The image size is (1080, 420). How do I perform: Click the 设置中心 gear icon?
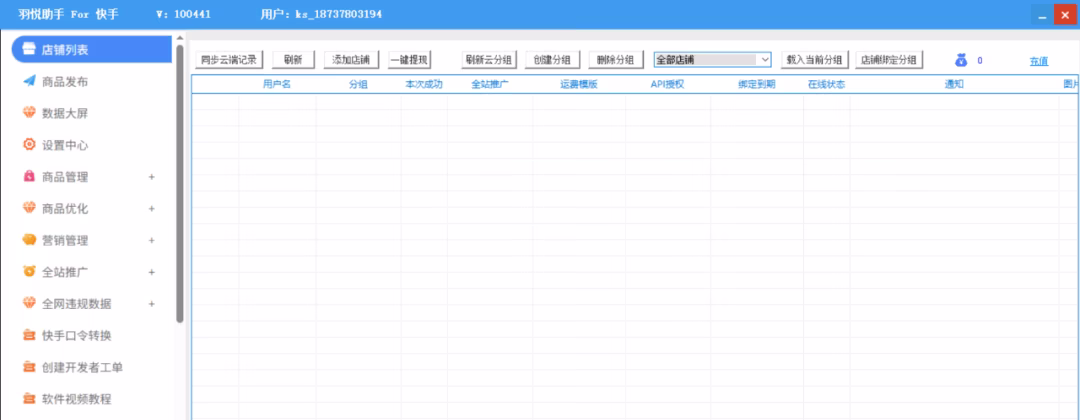pyautogui.click(x=30, y=145)
